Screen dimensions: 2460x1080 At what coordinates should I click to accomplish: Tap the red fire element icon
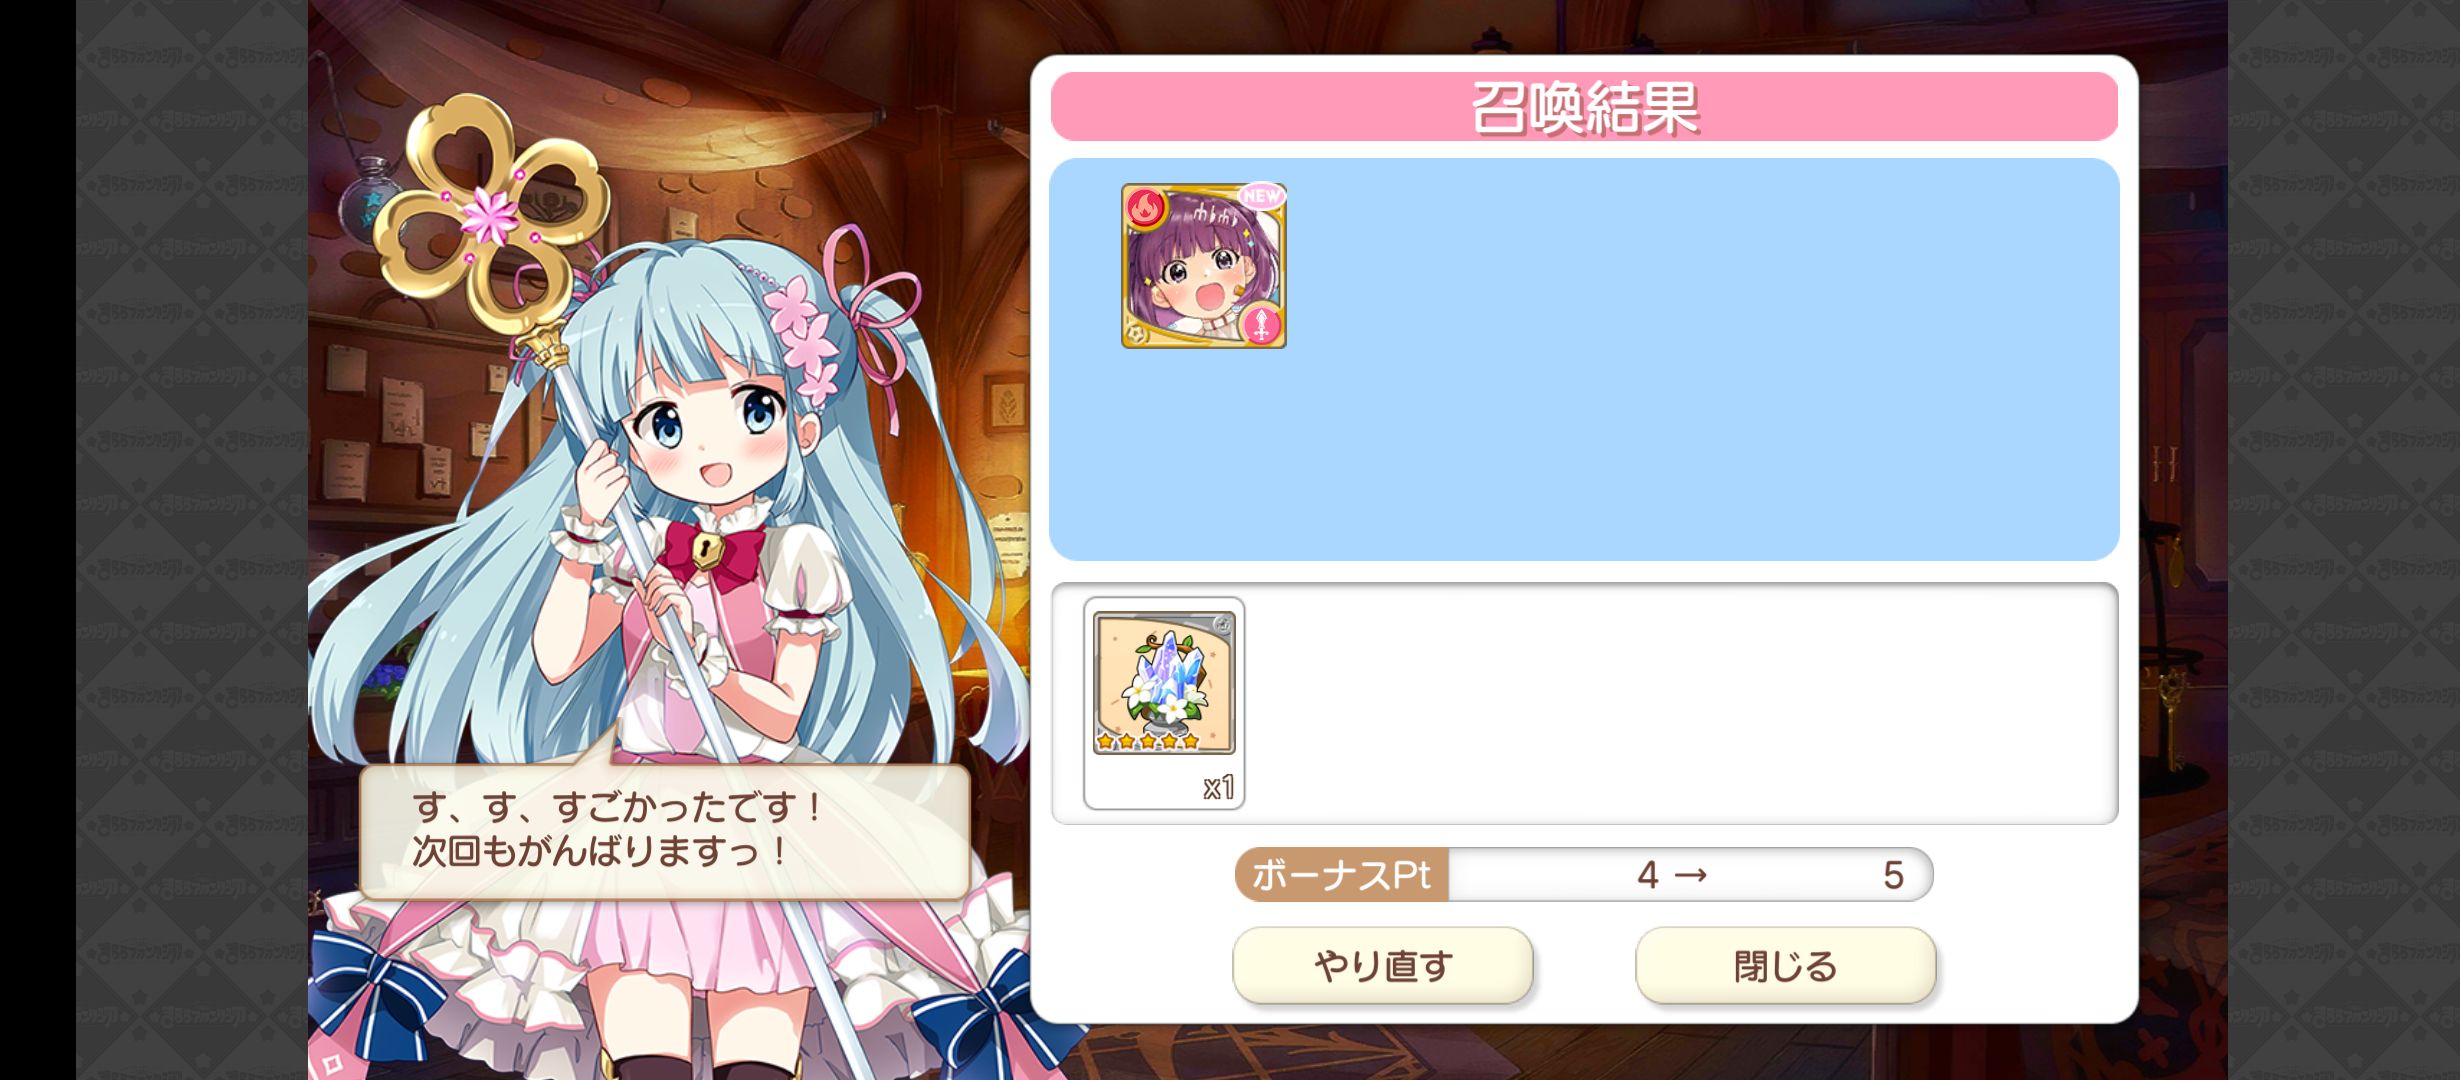click(x=1147, y=209)
